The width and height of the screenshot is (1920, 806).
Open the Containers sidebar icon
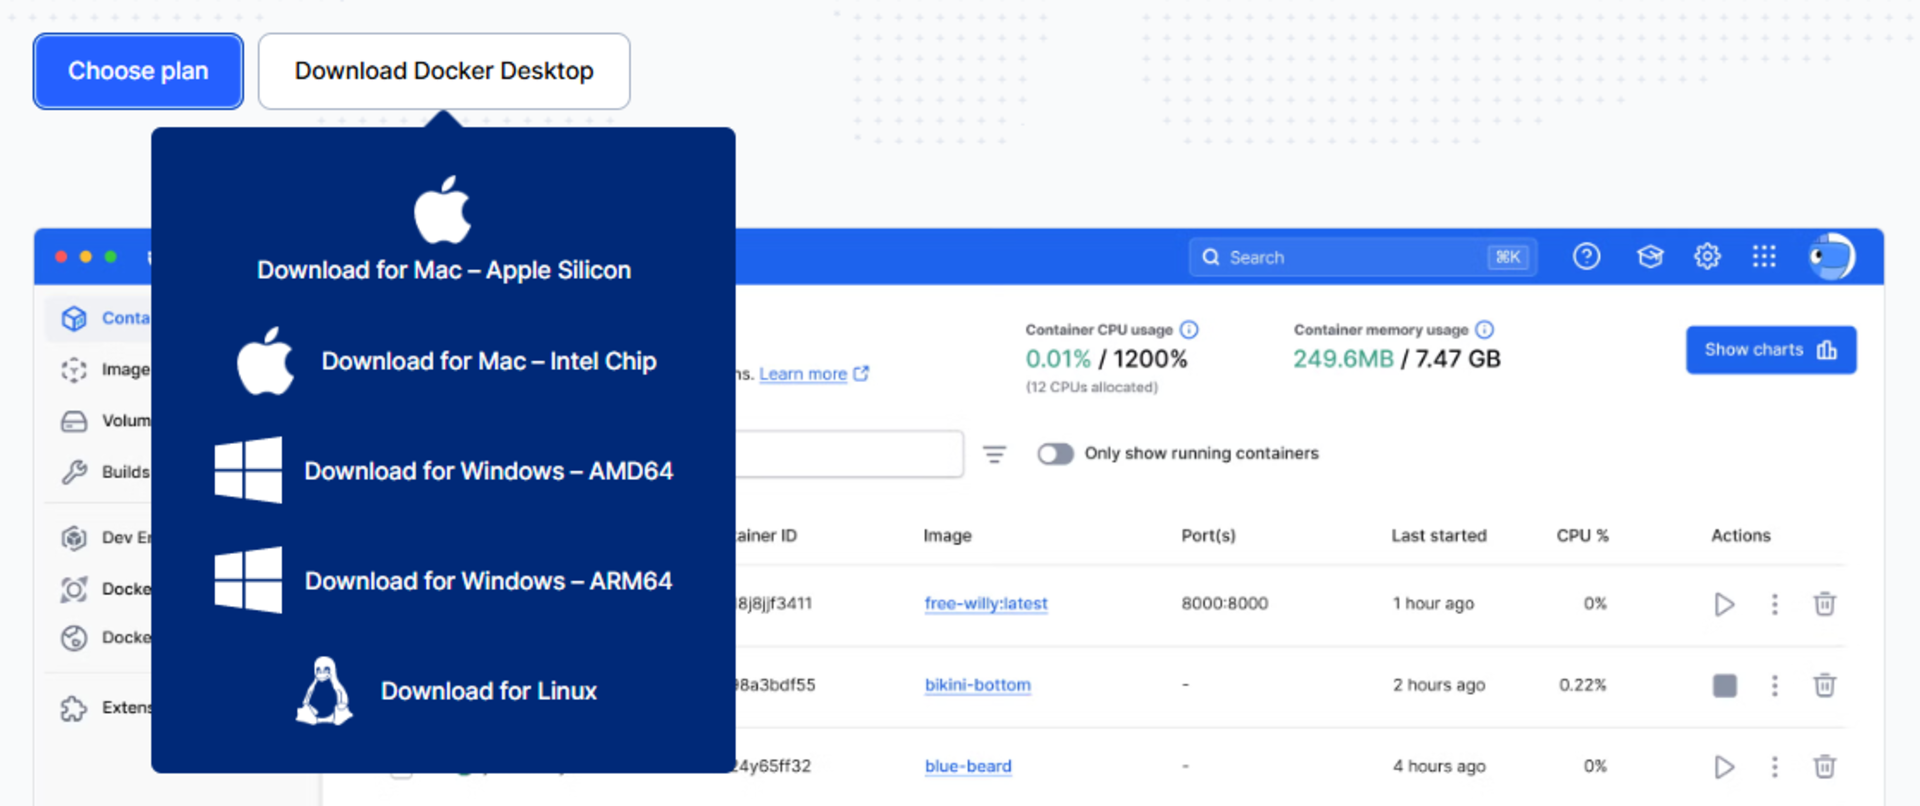point(74,318)
